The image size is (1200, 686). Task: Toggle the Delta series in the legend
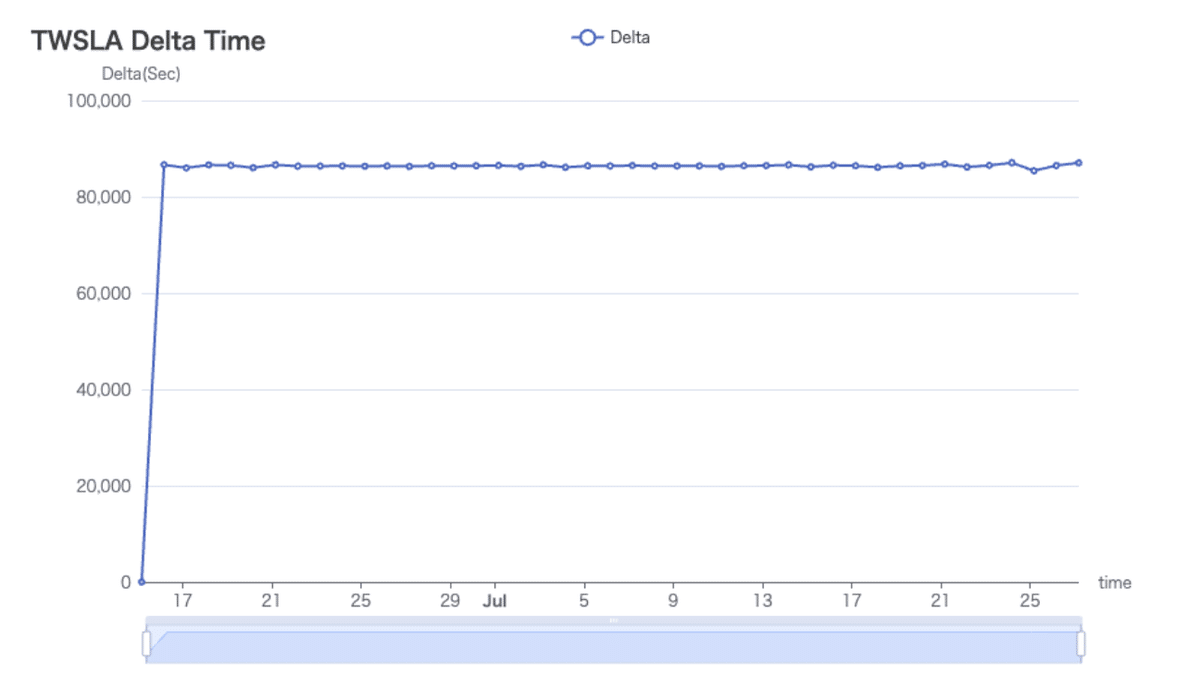coord(610,38)
